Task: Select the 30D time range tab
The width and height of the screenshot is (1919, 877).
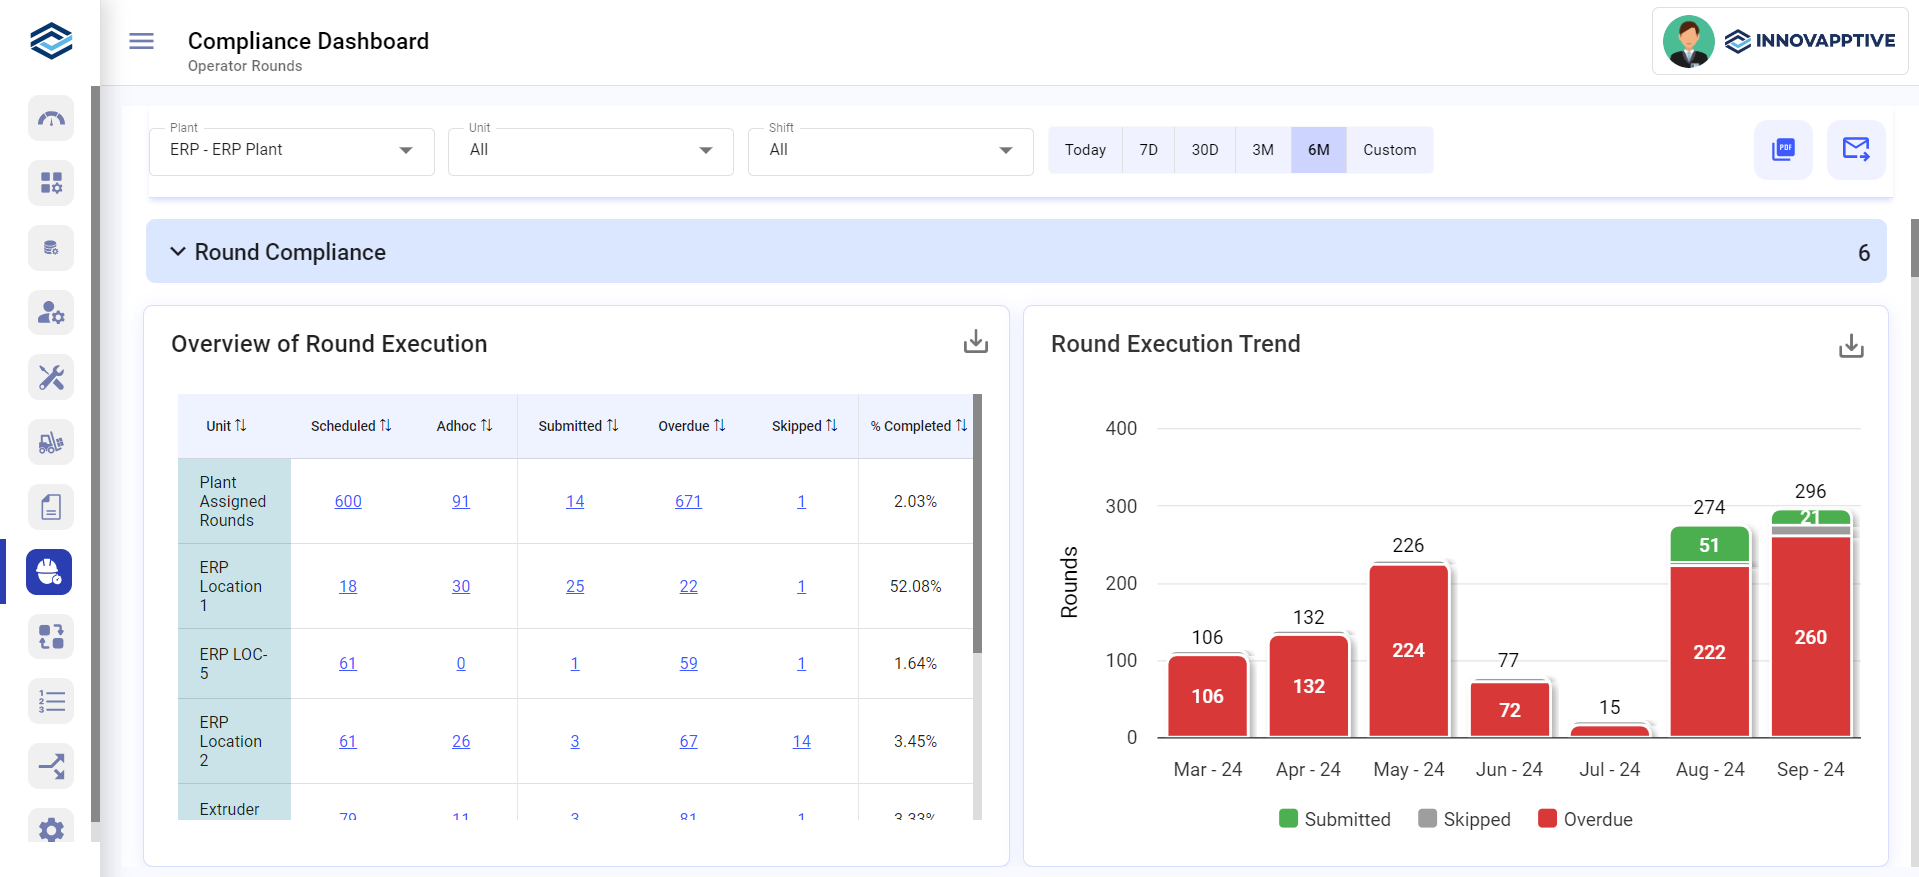Action: pyautogui.click(x=1204, y=150)
